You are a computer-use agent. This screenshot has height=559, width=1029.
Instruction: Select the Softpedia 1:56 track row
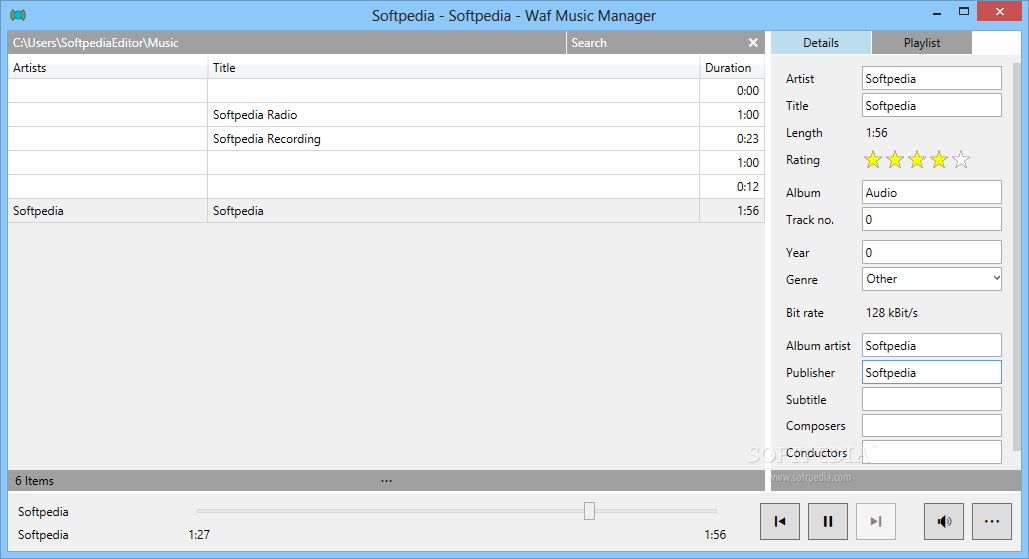pos(386,211)
